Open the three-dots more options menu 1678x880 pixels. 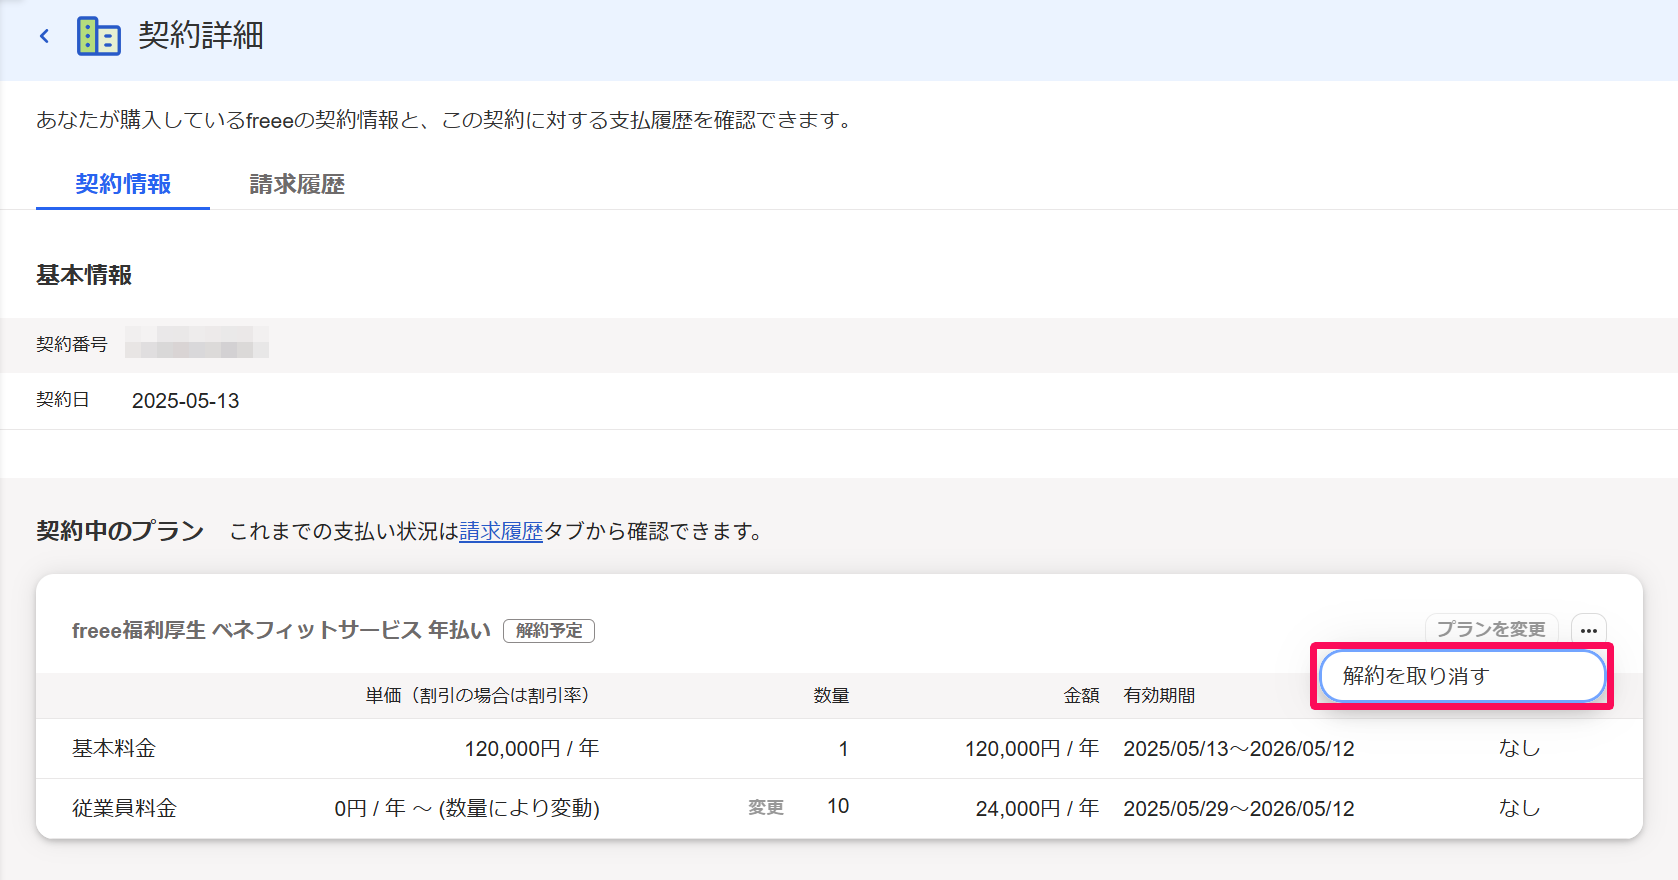1589,630
